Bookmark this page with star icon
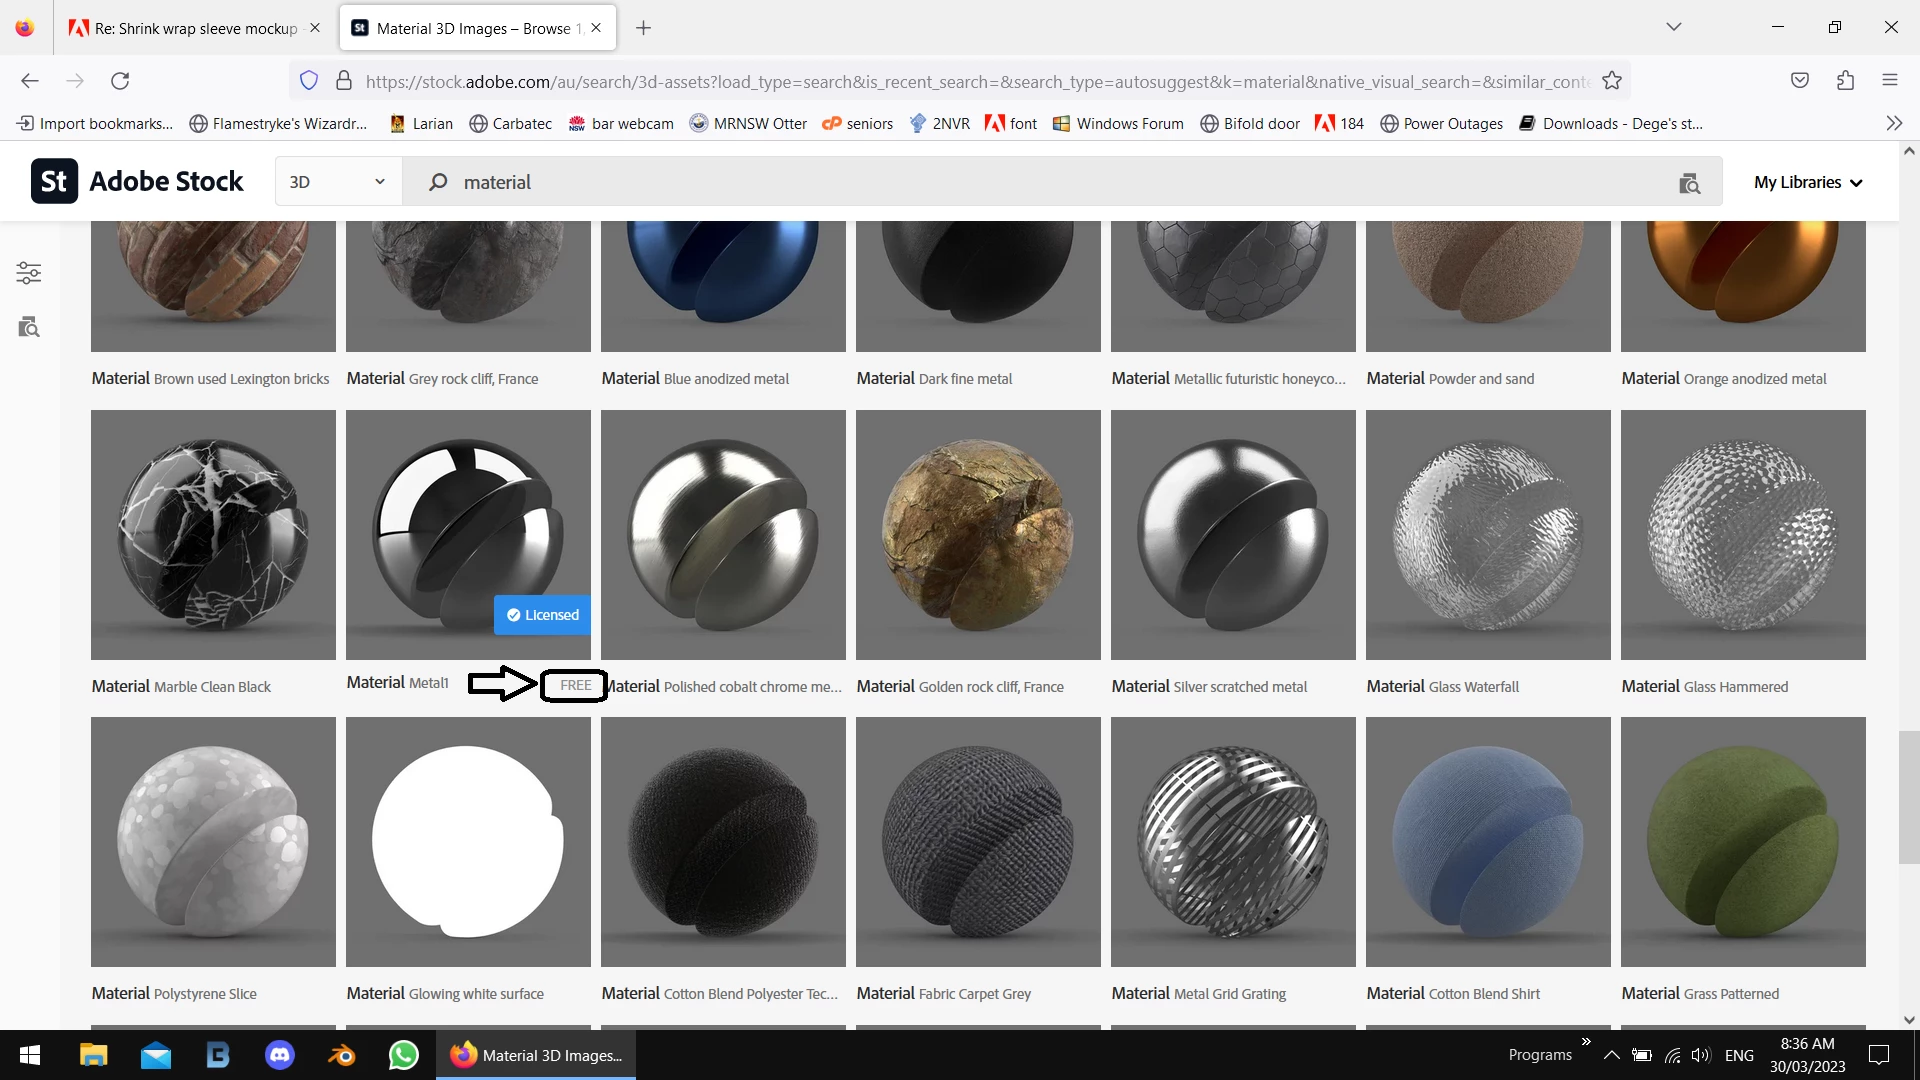The height and width of the screenshot is (1080, 1920). 1612,81
